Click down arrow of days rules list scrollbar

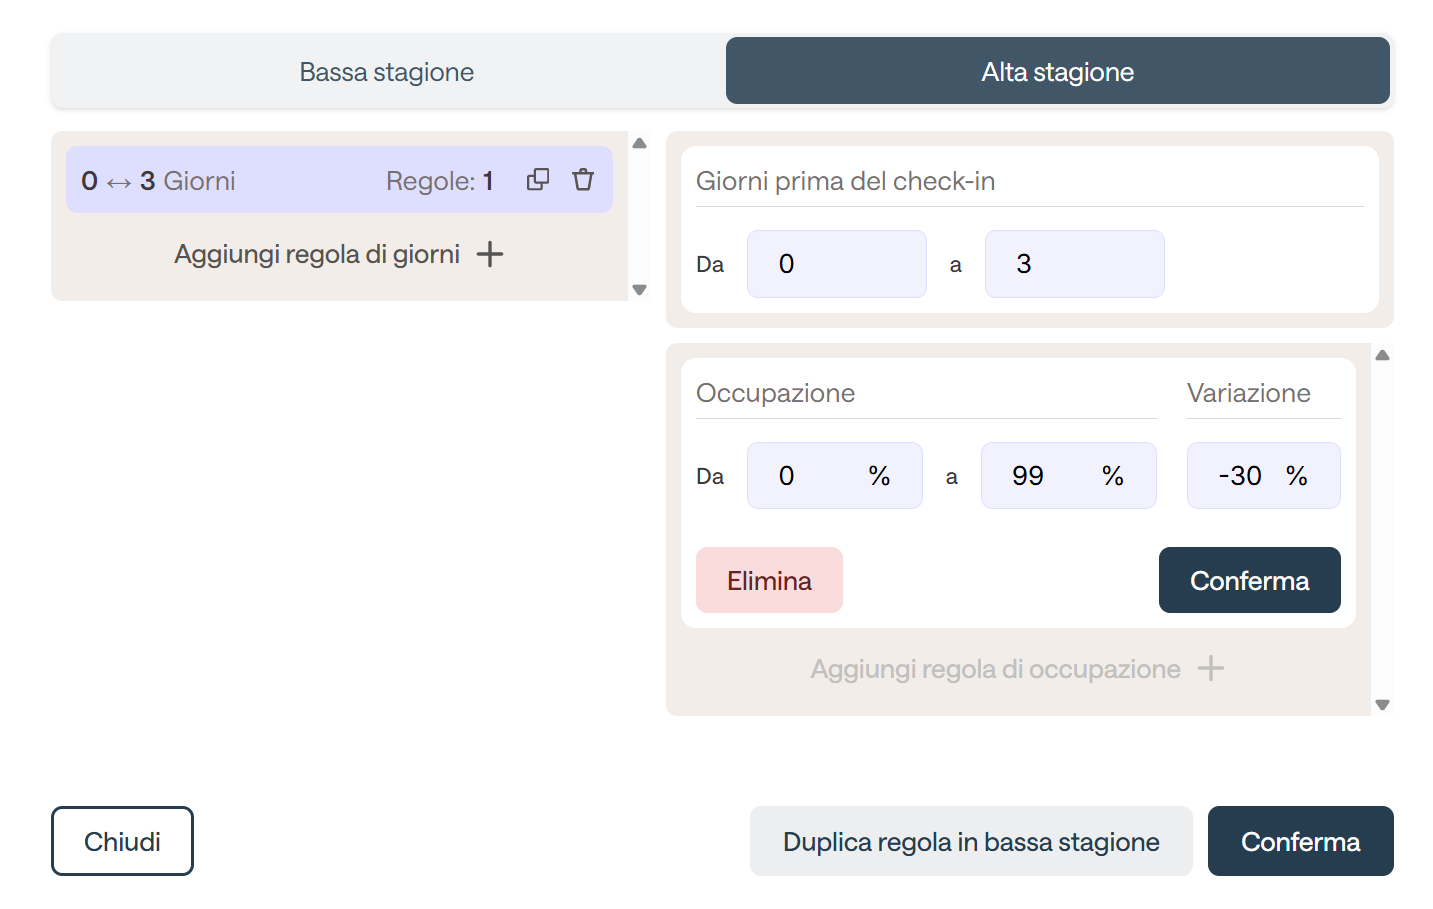pyautogui.click(x=640, y=290)
